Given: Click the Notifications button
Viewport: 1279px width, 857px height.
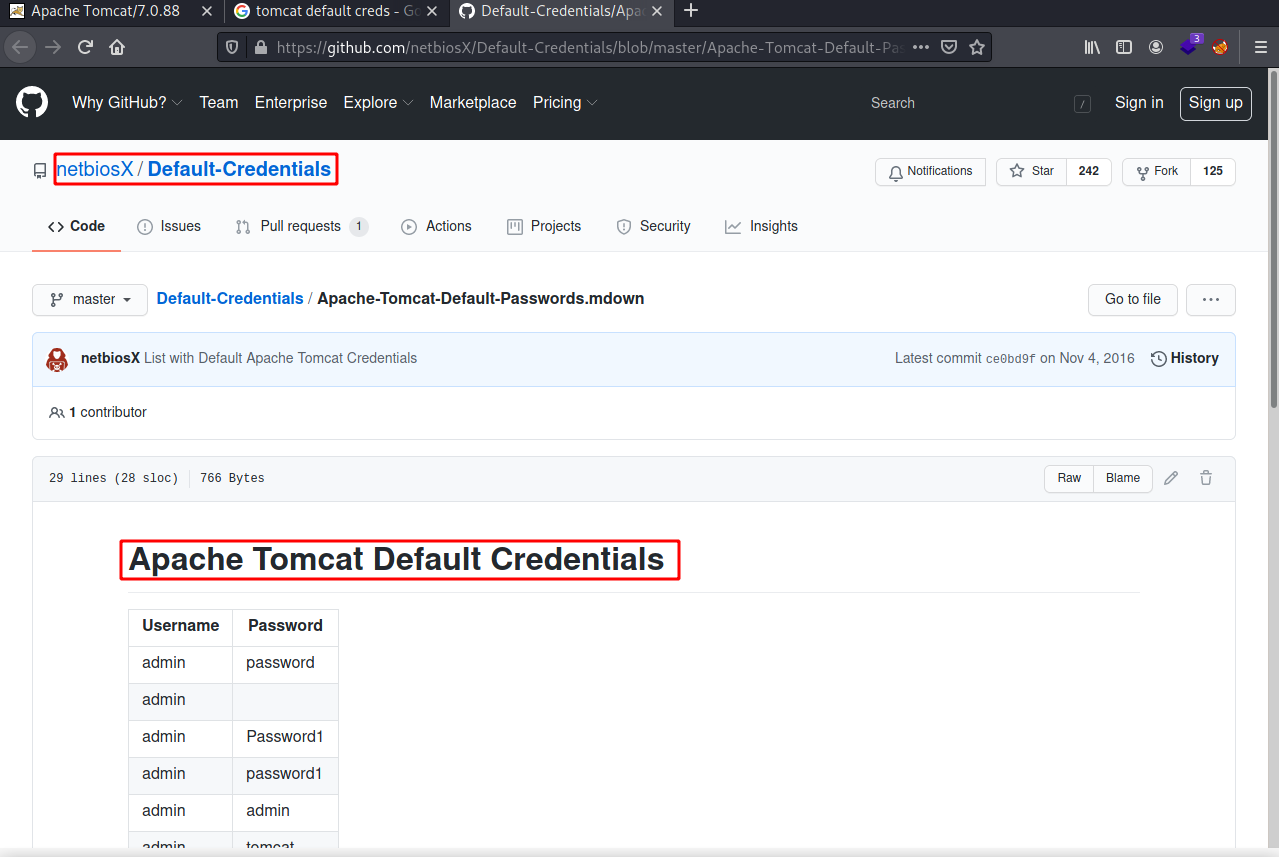Looking at the screenshot, I should [930, 172].
